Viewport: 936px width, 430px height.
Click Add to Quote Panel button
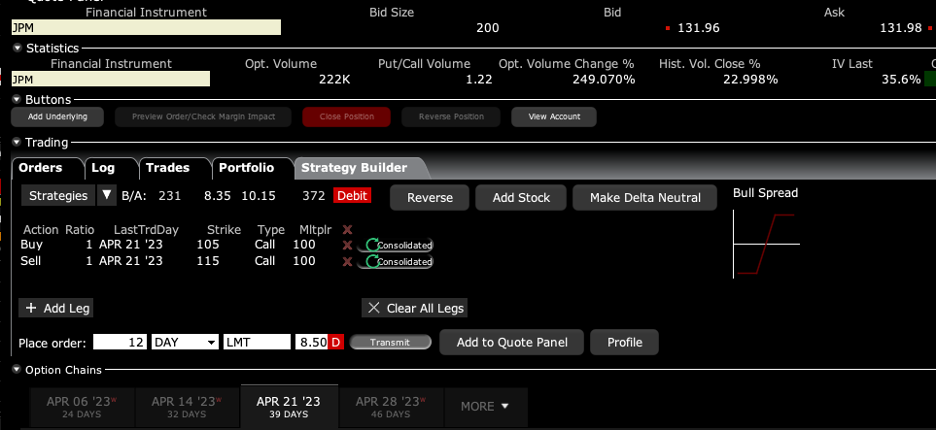(x=512, y=342)
